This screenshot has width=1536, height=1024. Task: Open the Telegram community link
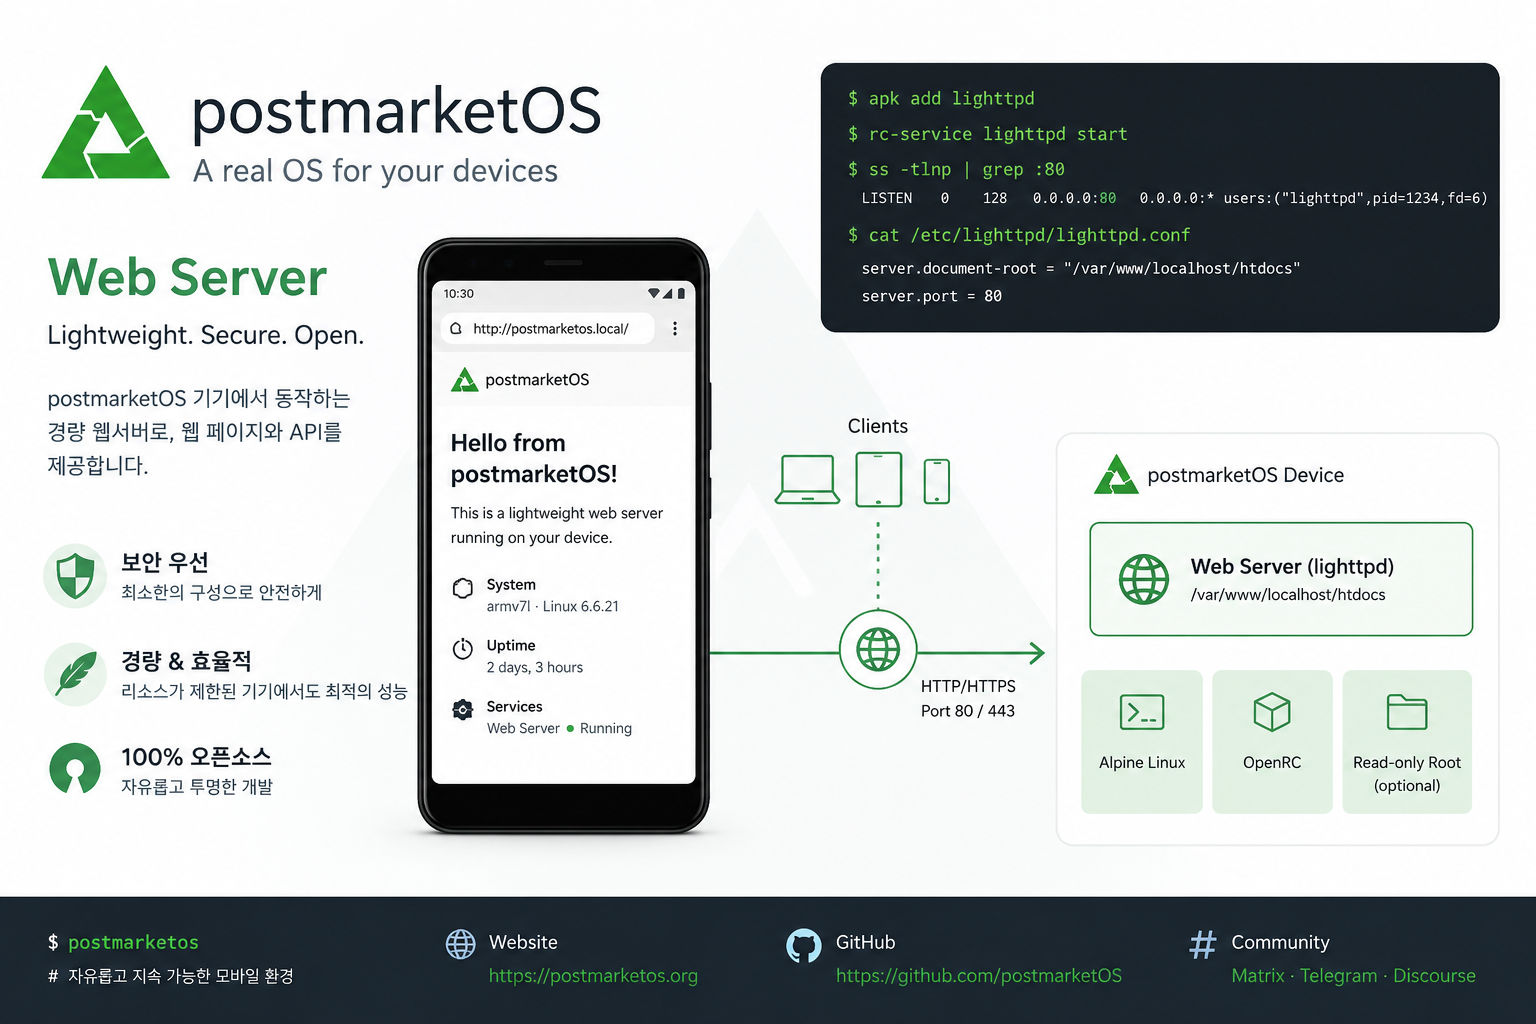point(1339,976)
